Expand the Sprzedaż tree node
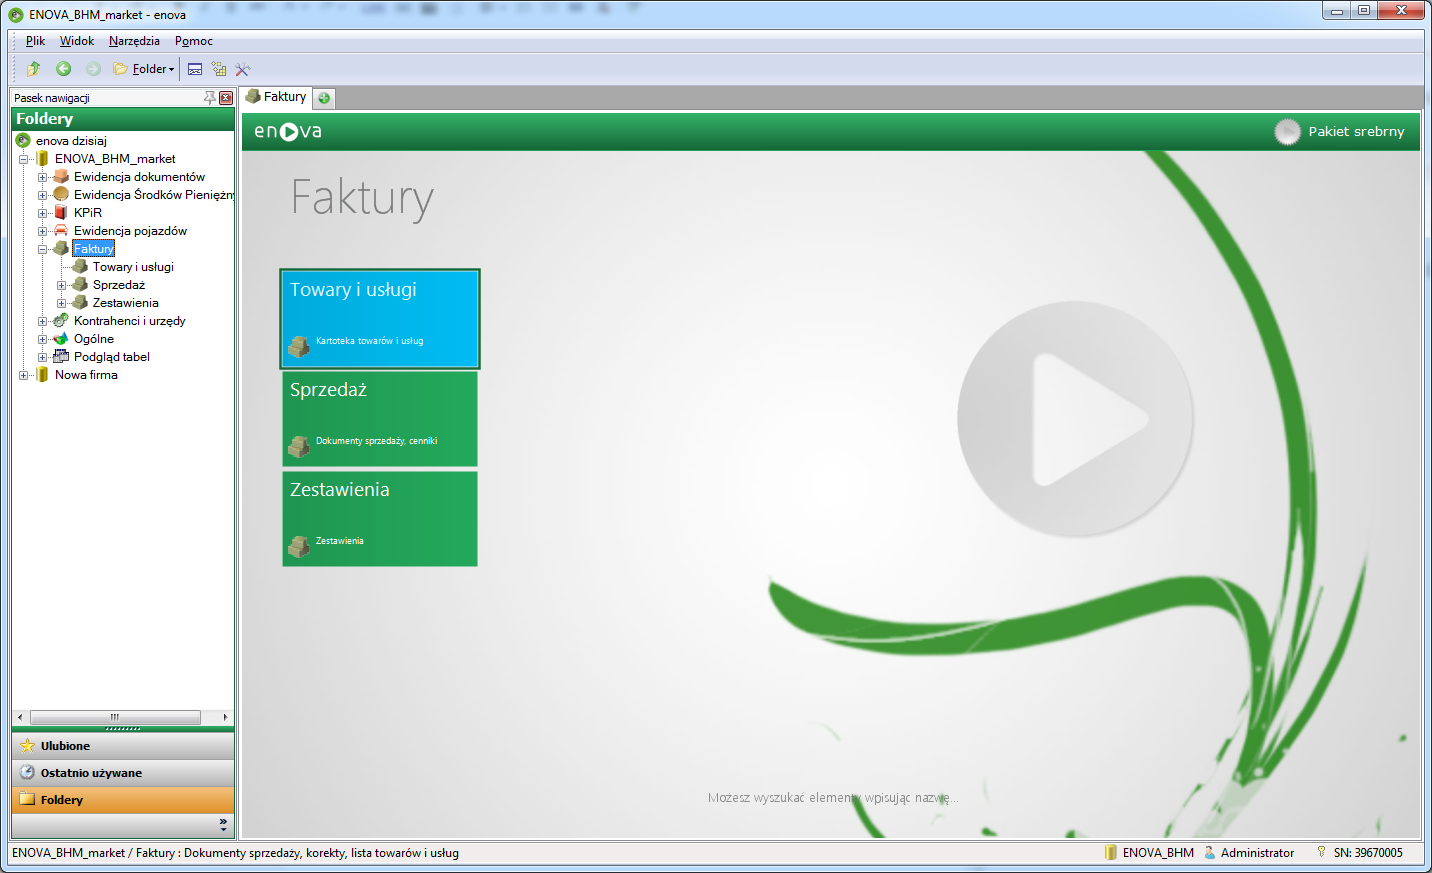This screenshot has height=873, width=1432. (x=61, y=285)
